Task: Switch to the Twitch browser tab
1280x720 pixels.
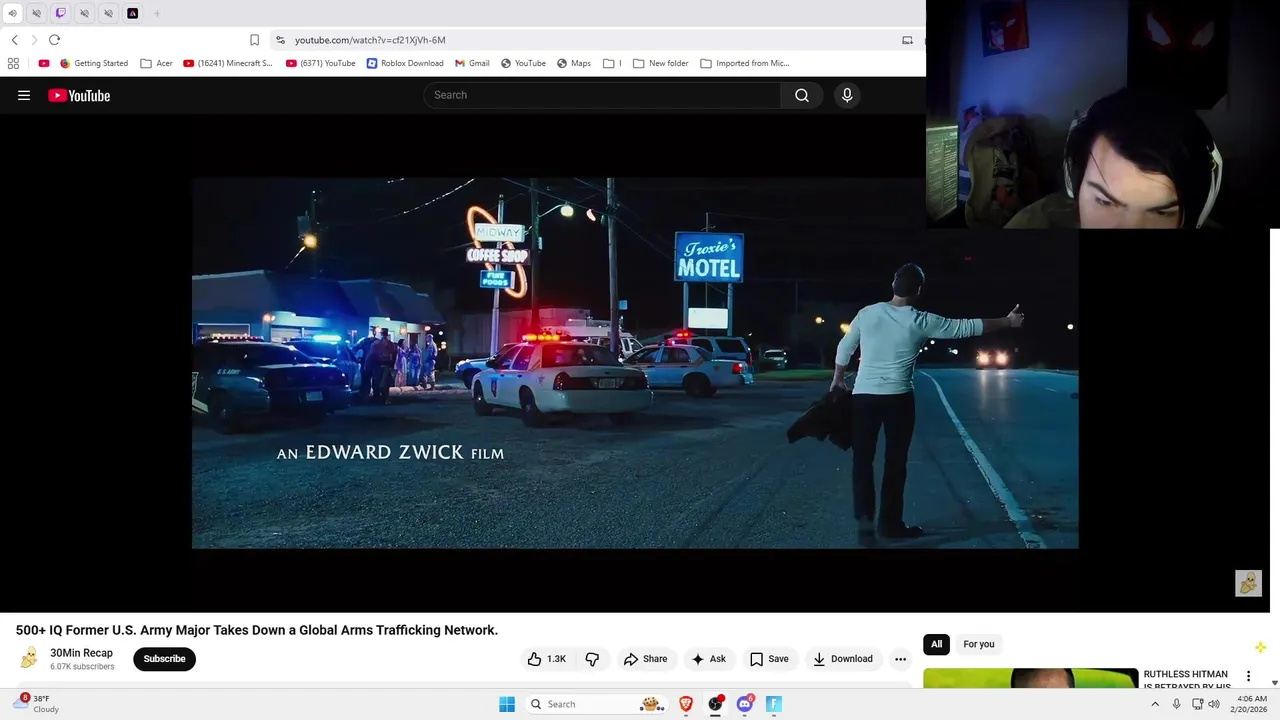Action: coord(60,13)
